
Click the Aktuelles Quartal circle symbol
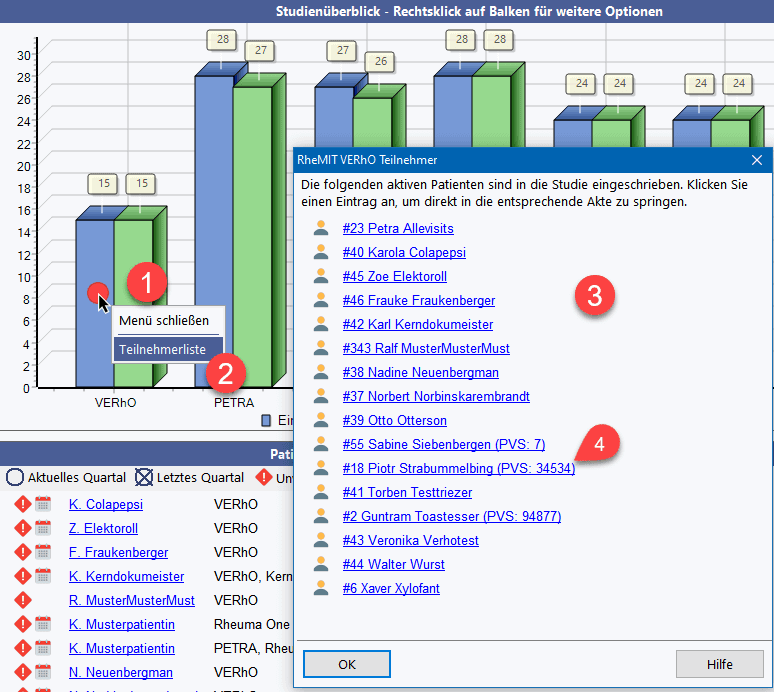[x=15, y=477]
